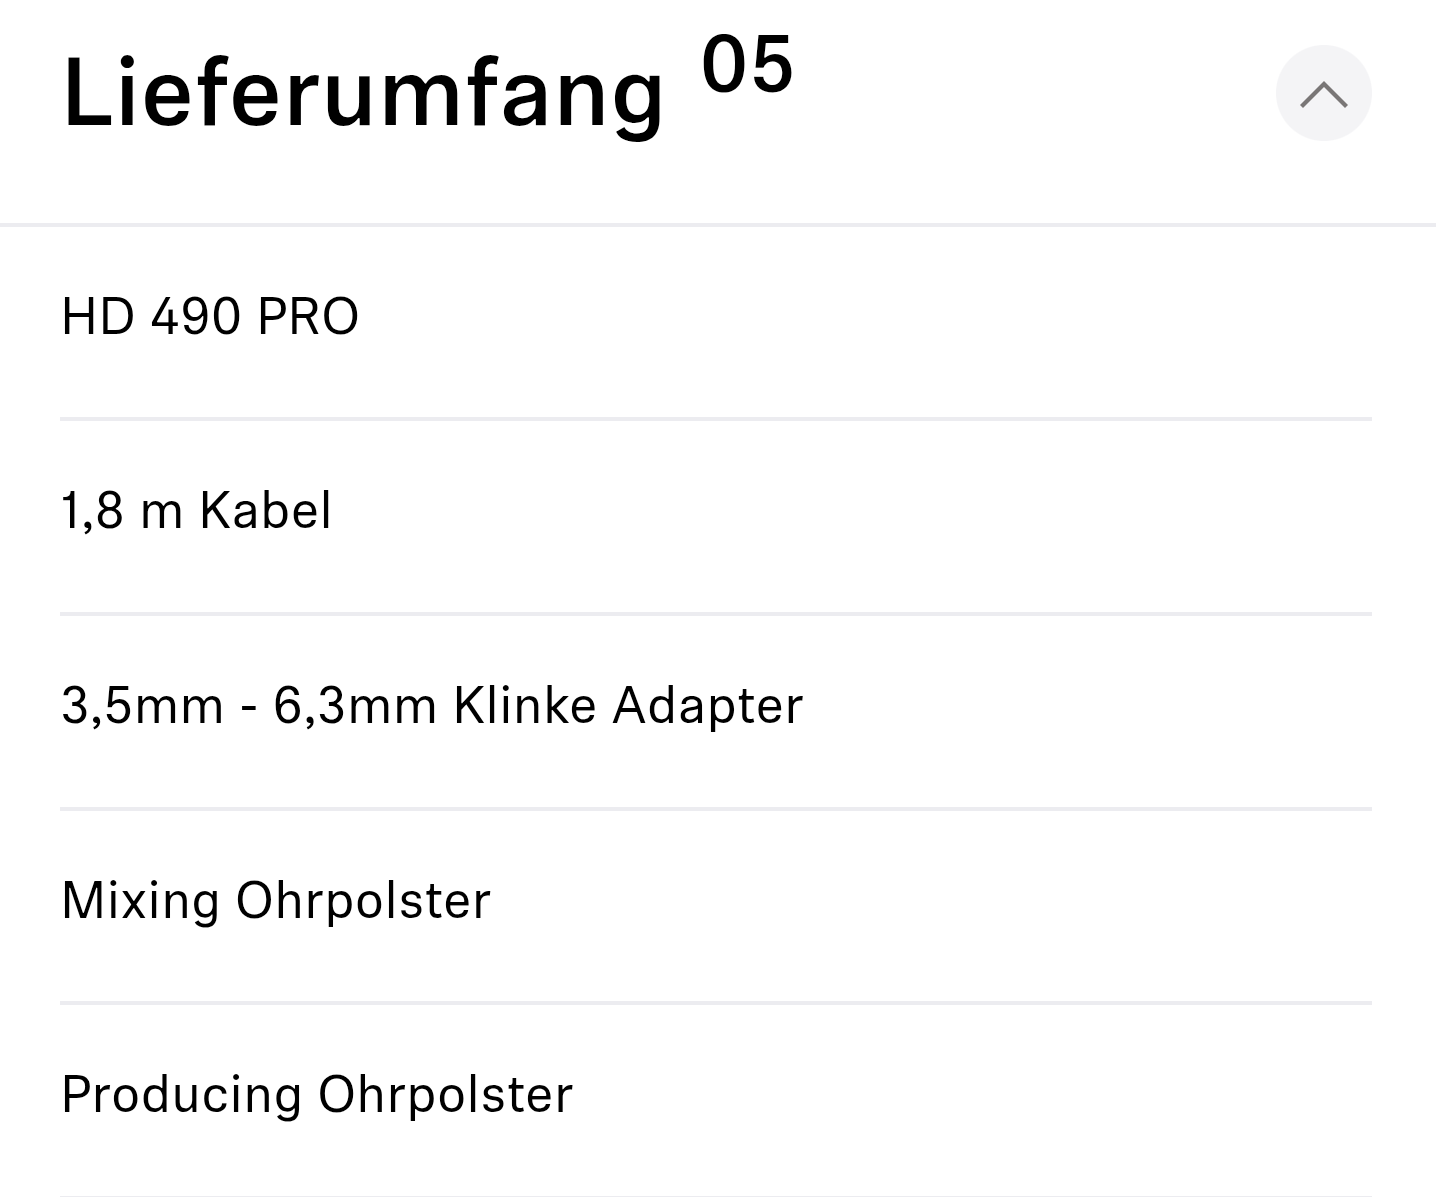Select the HD 490 PRO list entry
The width and height of the screenshot is (1436, 1197).
(210, 317)
